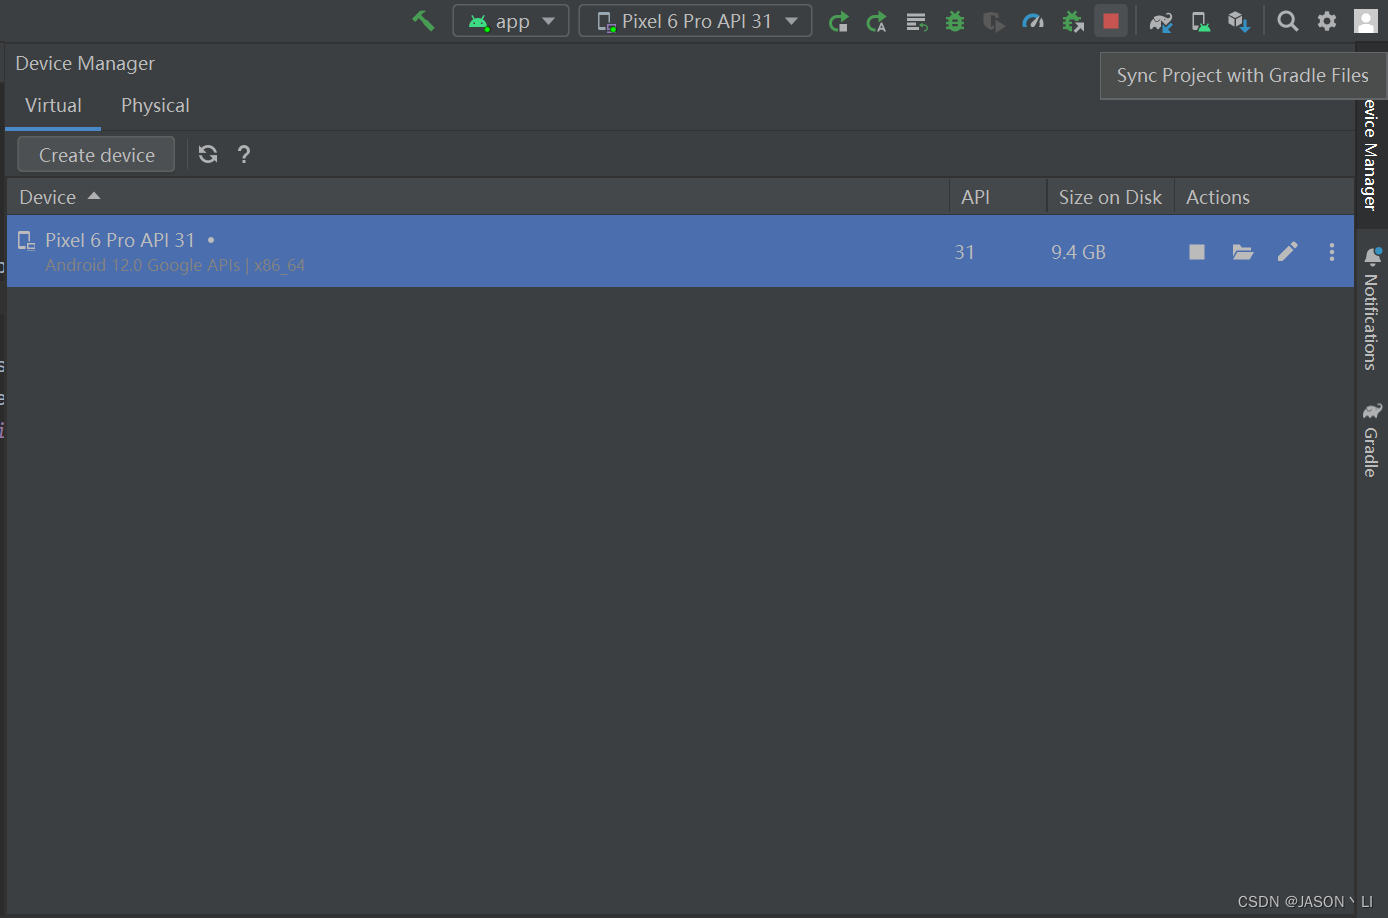Open the IDE settings gear icon

click(x=1327, y=21)
